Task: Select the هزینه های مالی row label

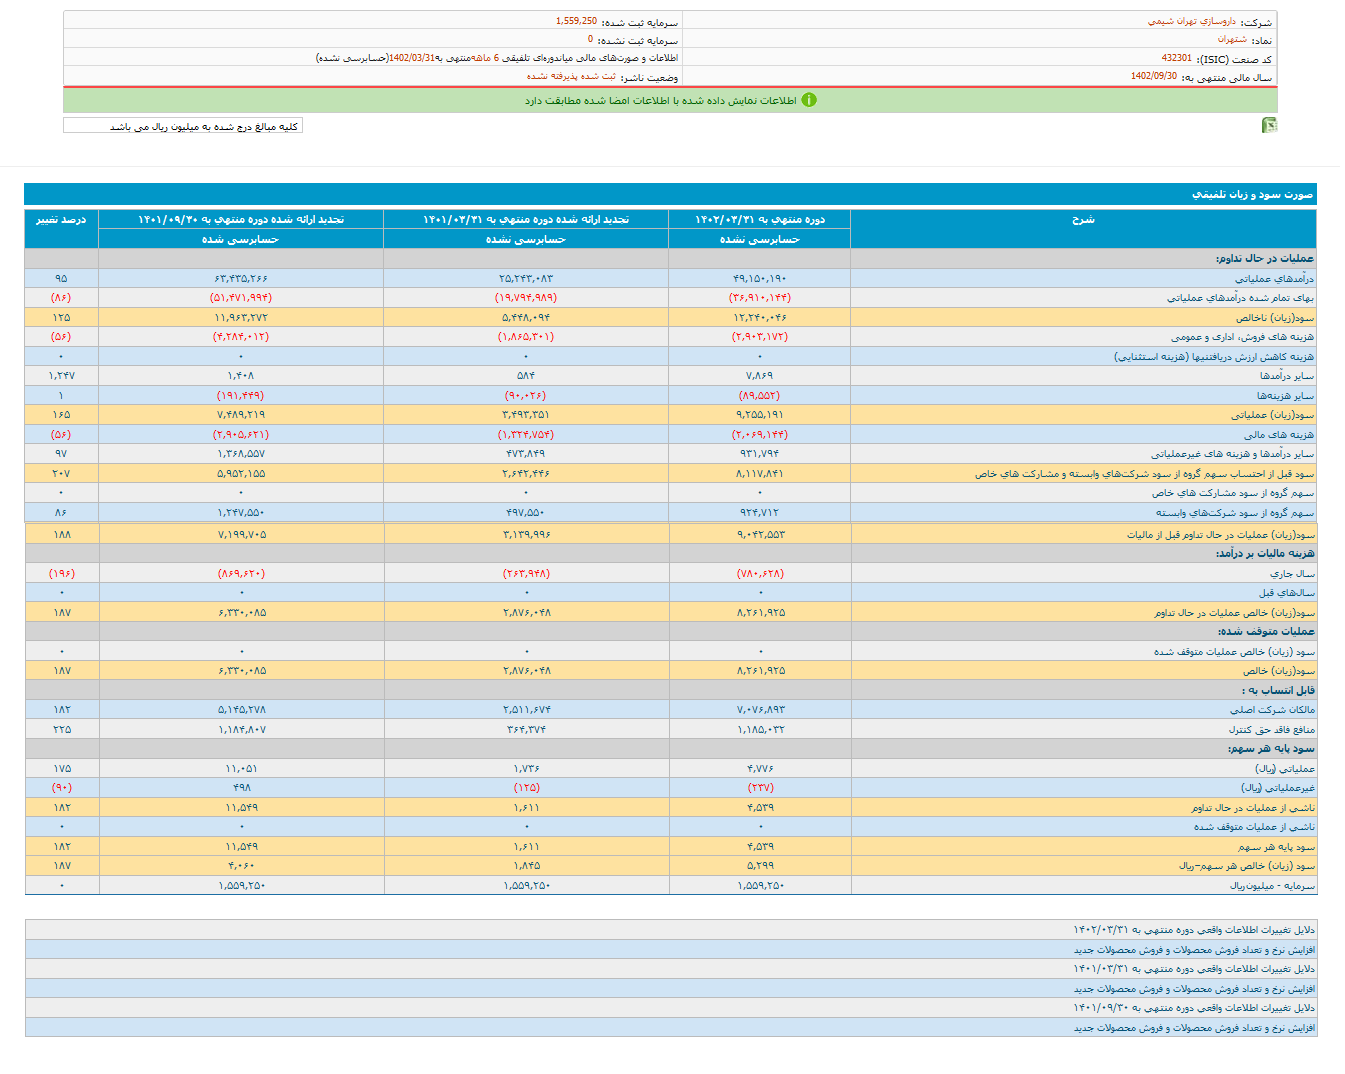Action: pos(1278,435)
